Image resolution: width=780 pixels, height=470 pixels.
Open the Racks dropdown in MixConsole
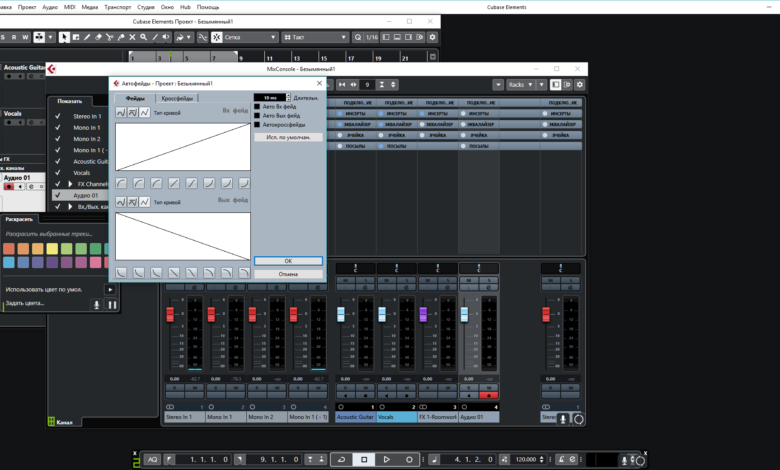(526, 85)
